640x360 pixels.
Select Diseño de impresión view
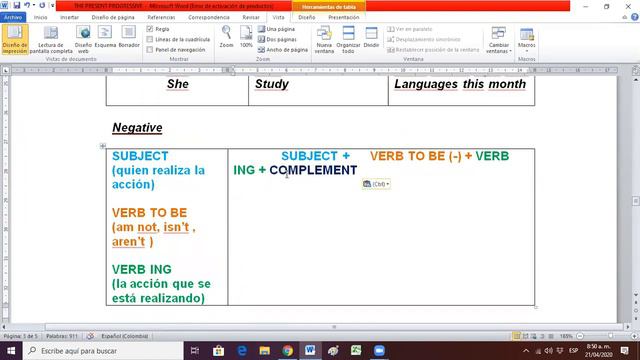pos(15,39)
